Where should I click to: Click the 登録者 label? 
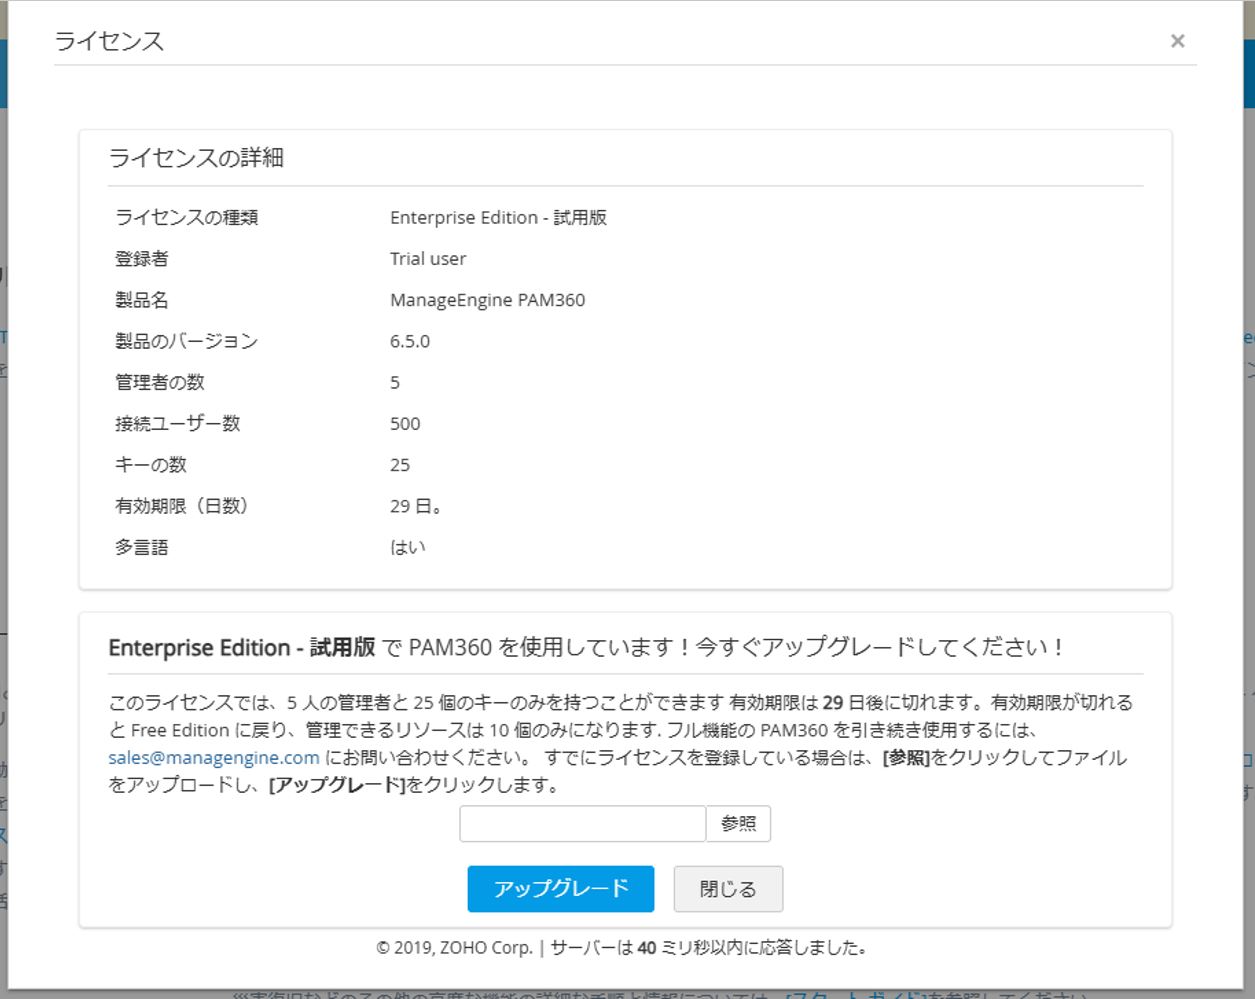pyautogui.click(x=141, y=258)
